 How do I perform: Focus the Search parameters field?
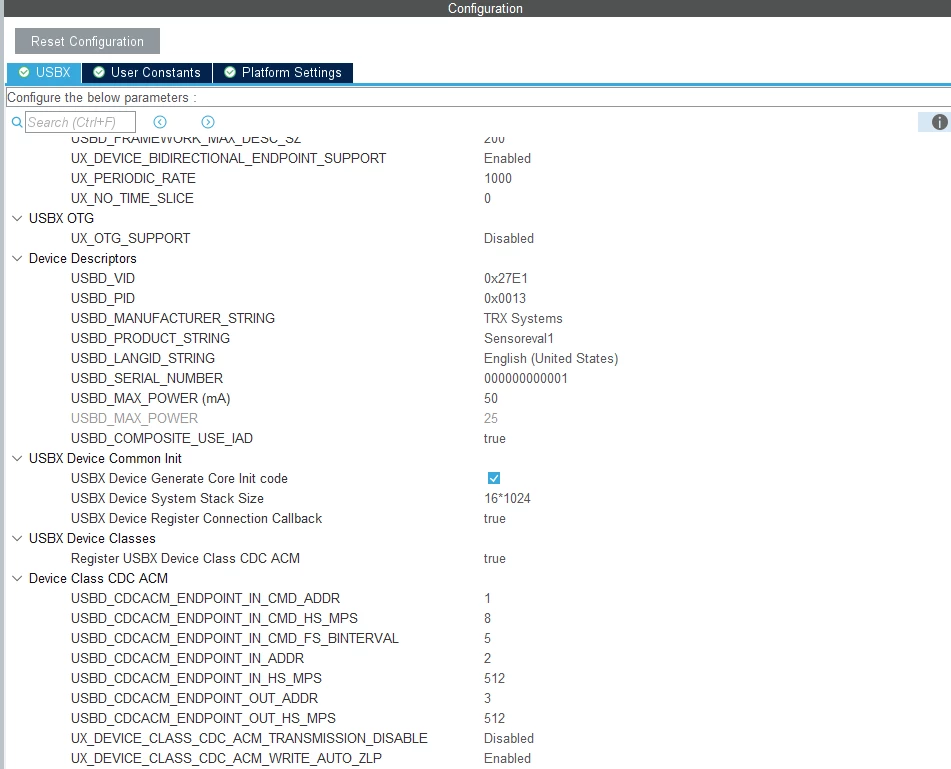point(80,122)
